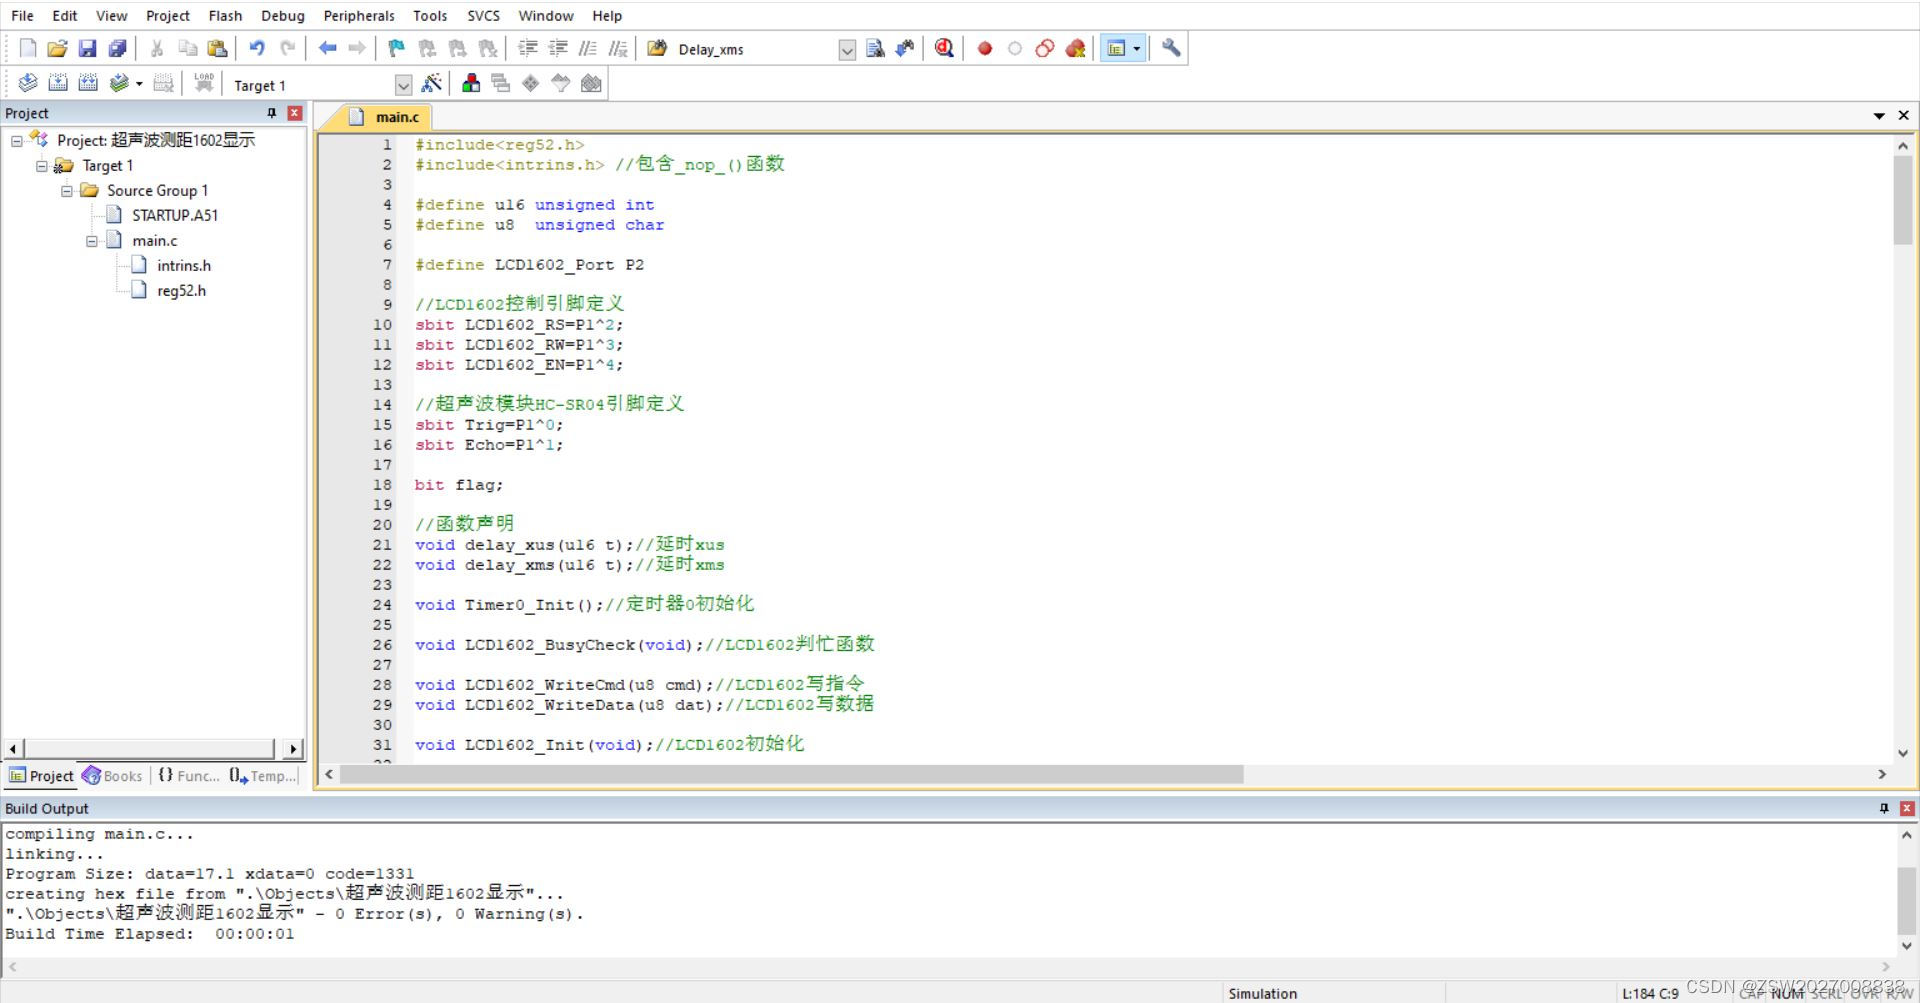Toggle the window layout button in the toolbar
The image size is (1920, 1003).
click(1116, 48)
